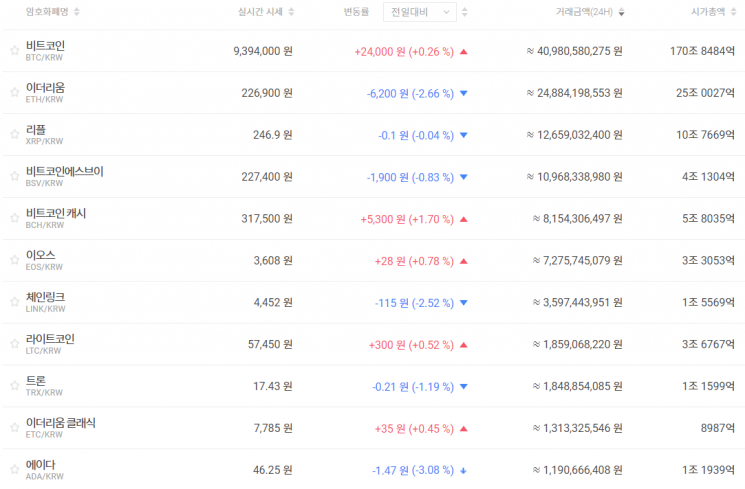Click the 9,394,000 원 price

263,51
